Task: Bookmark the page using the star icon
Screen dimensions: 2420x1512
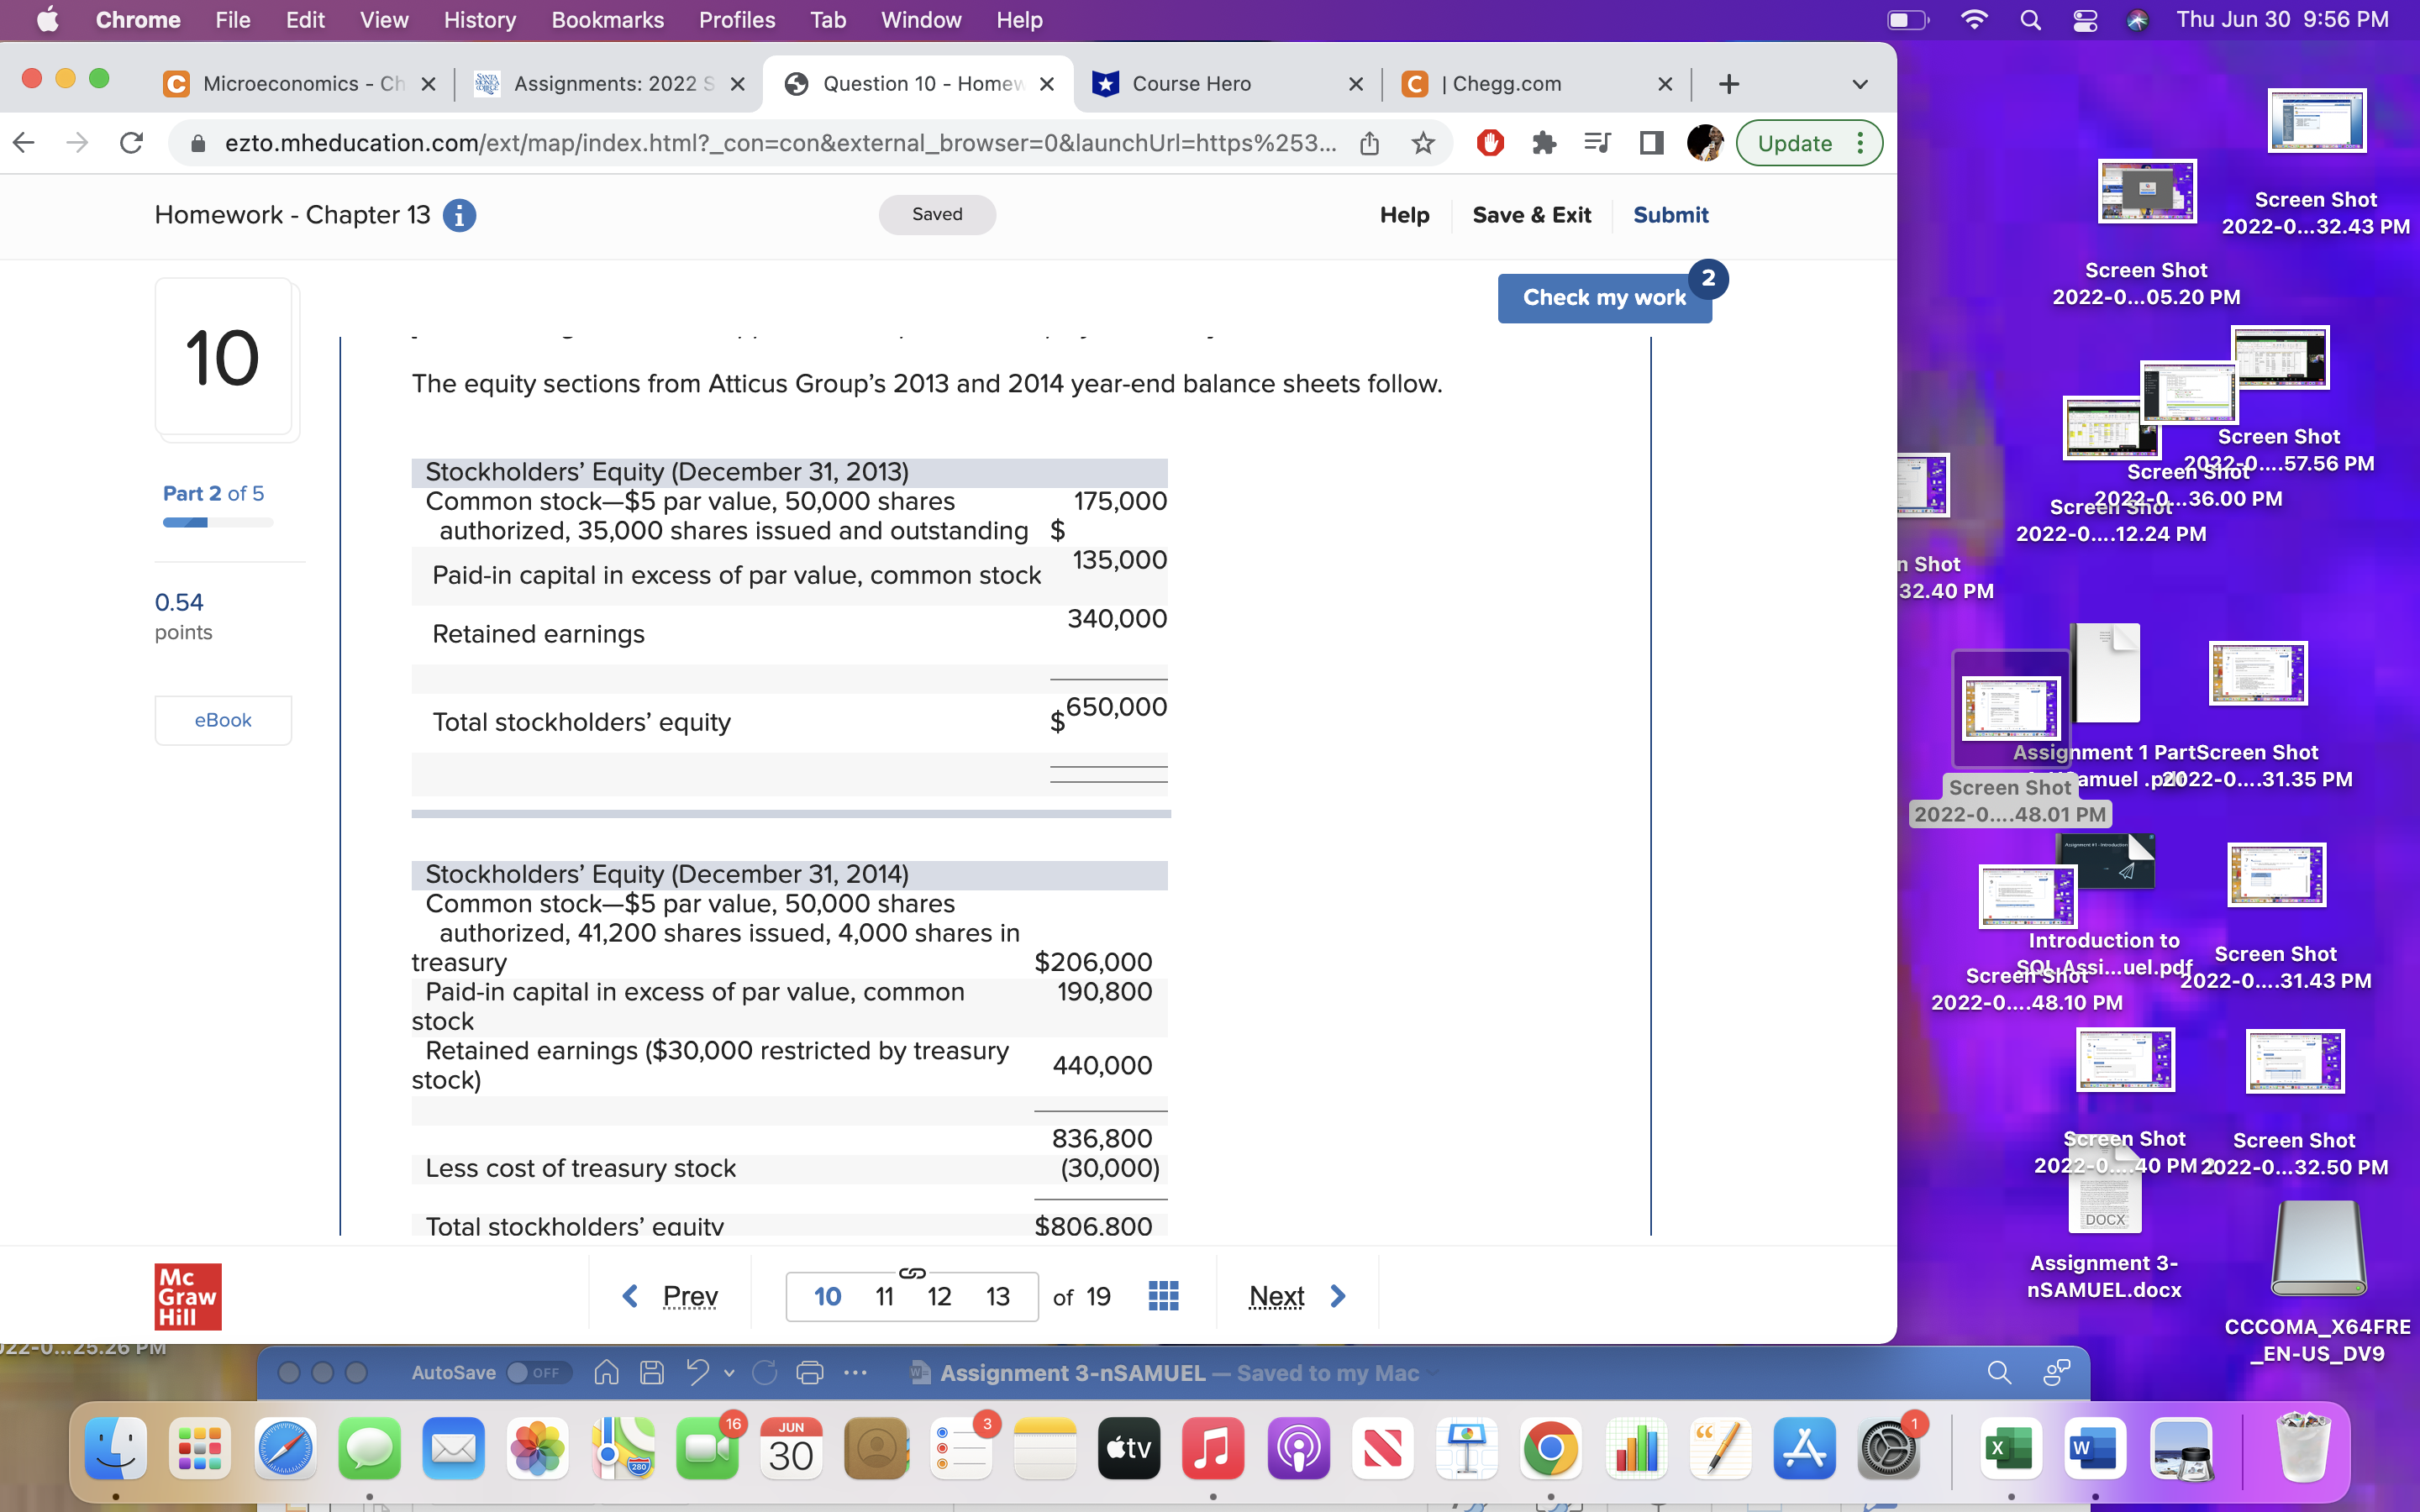Action: 1423,143
